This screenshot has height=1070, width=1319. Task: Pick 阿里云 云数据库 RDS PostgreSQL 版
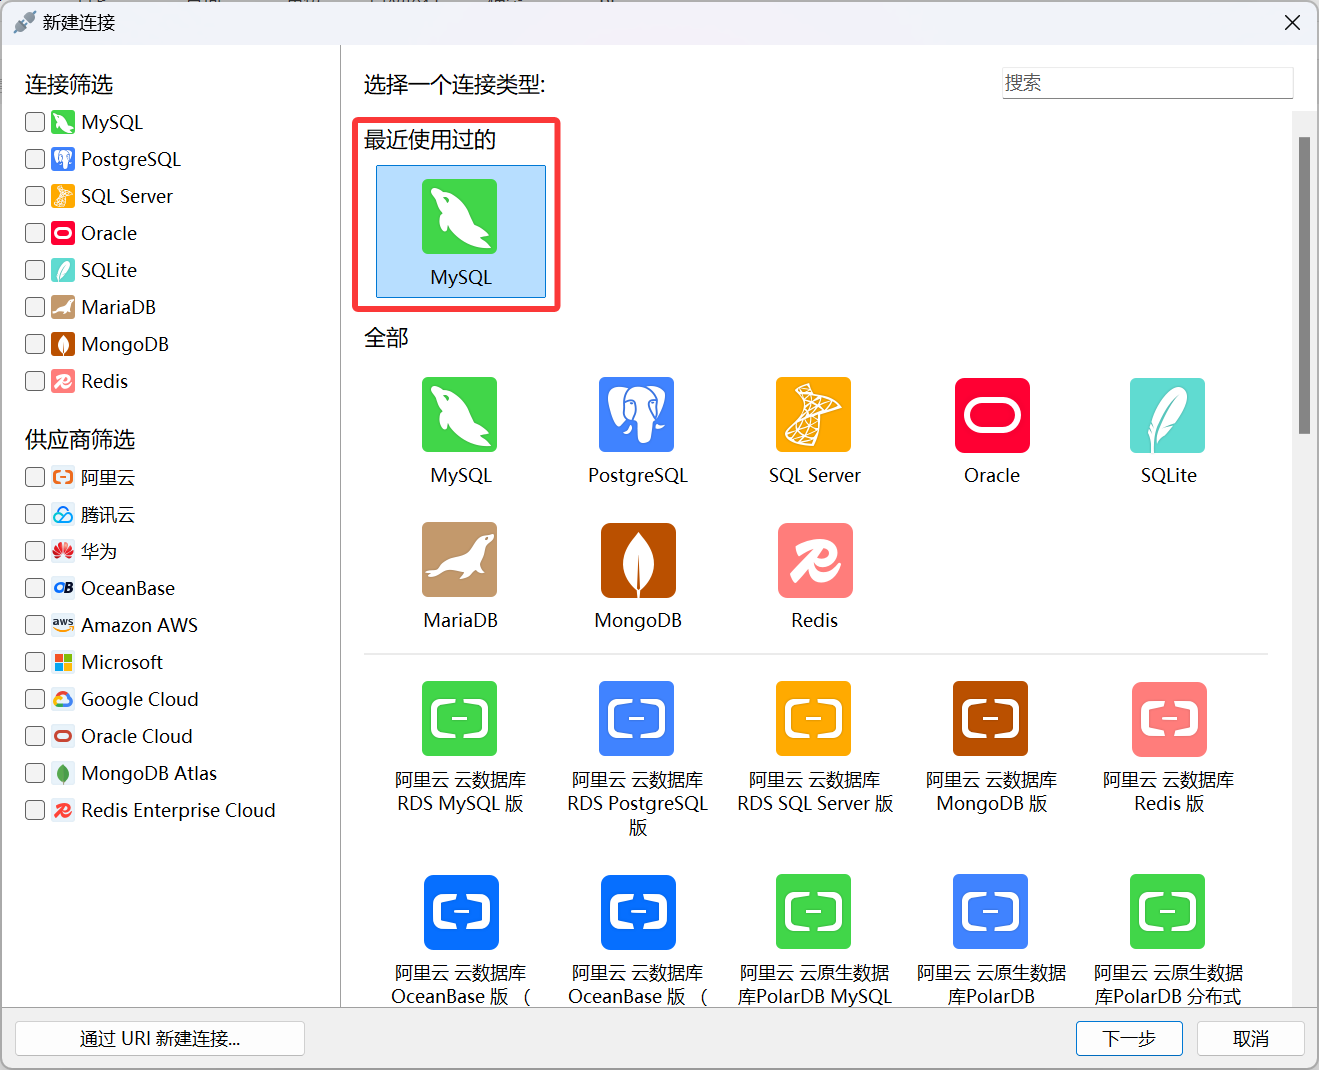point(637,718)
